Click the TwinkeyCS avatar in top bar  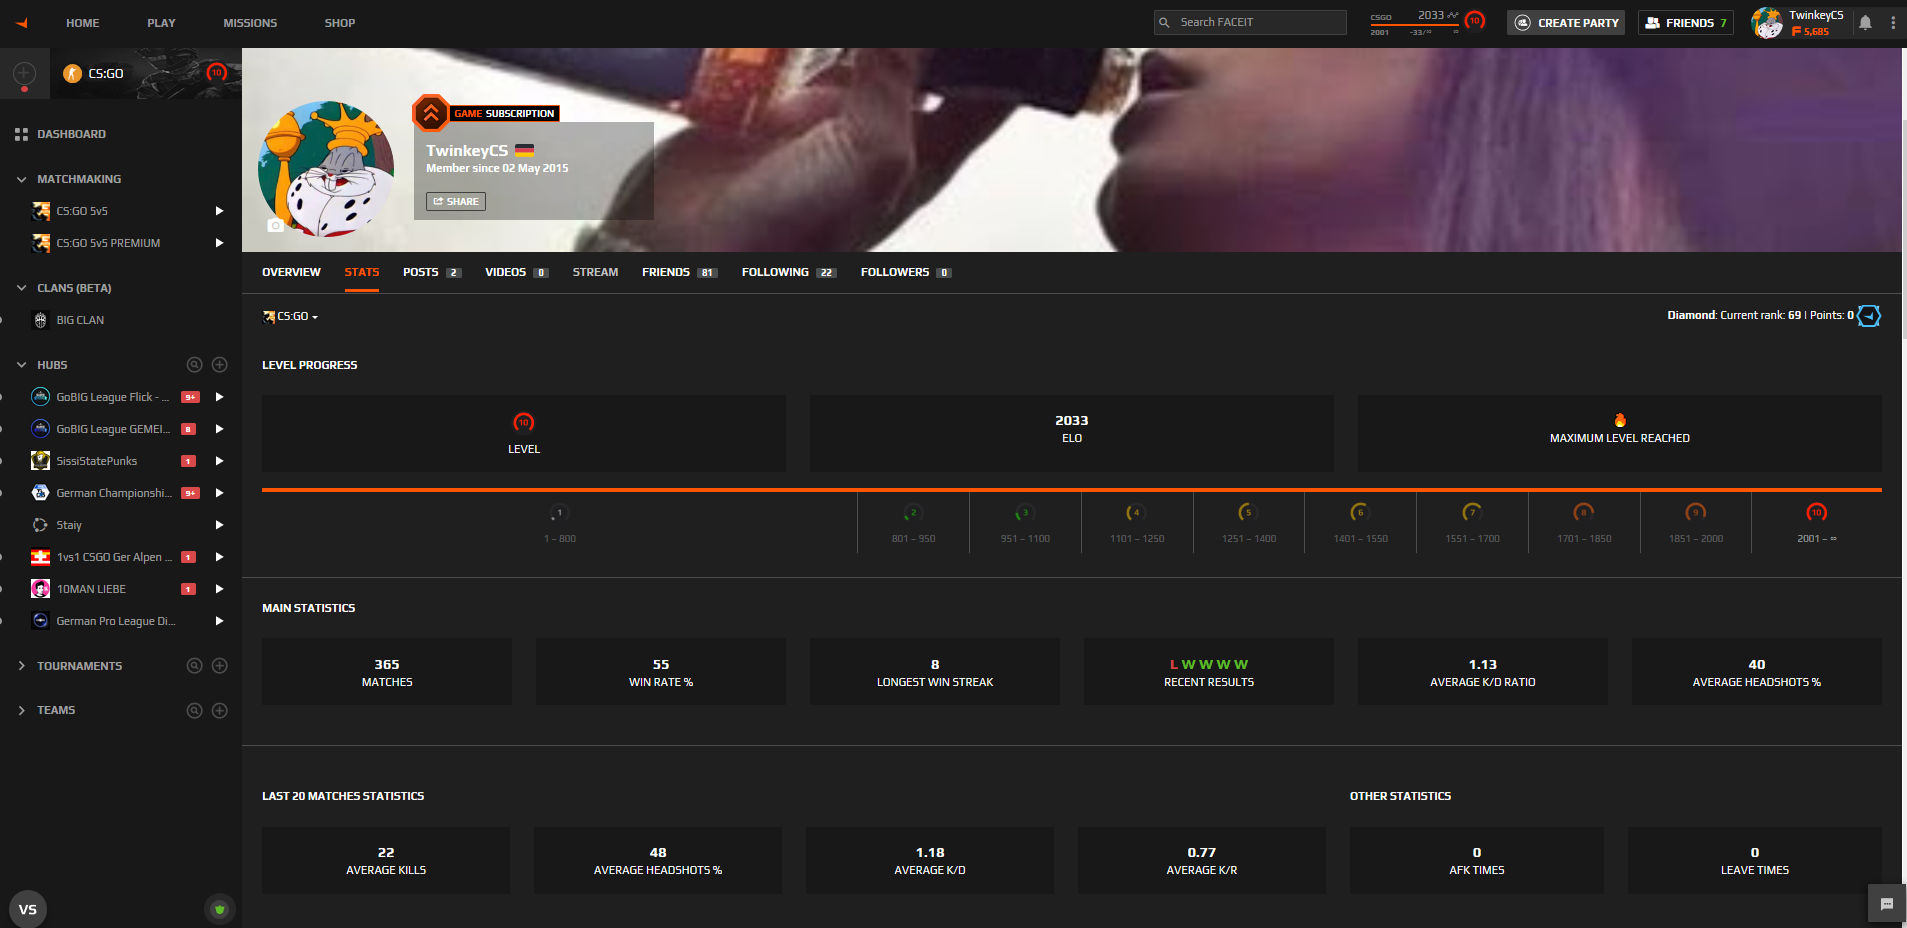(1767, 23)
